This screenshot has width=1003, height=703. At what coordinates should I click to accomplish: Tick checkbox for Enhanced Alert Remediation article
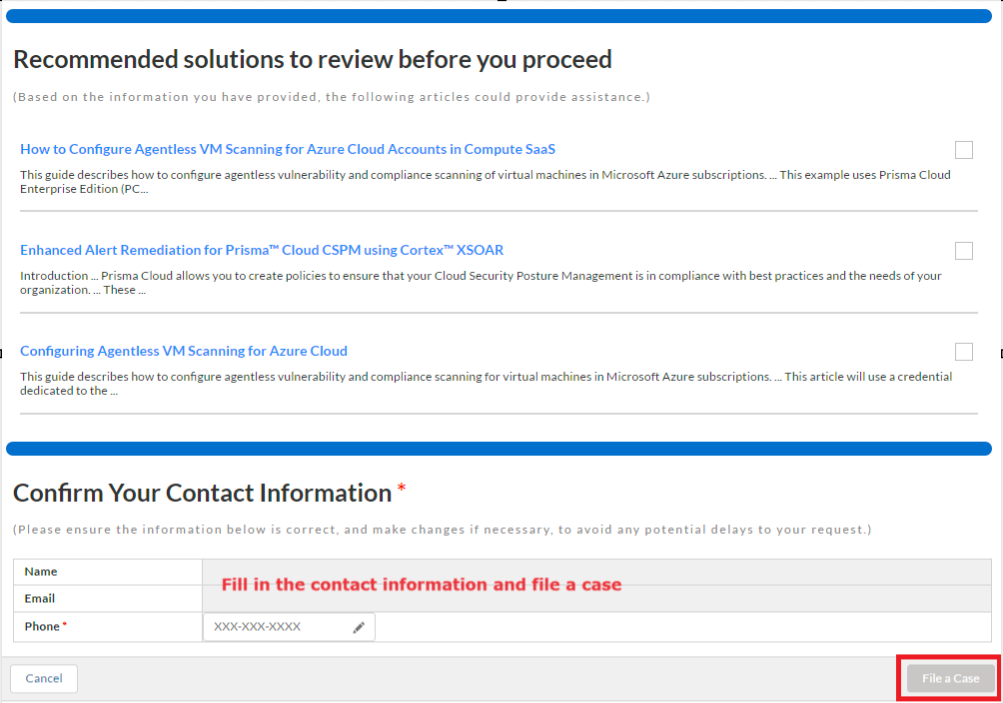[x=963, y=251]
